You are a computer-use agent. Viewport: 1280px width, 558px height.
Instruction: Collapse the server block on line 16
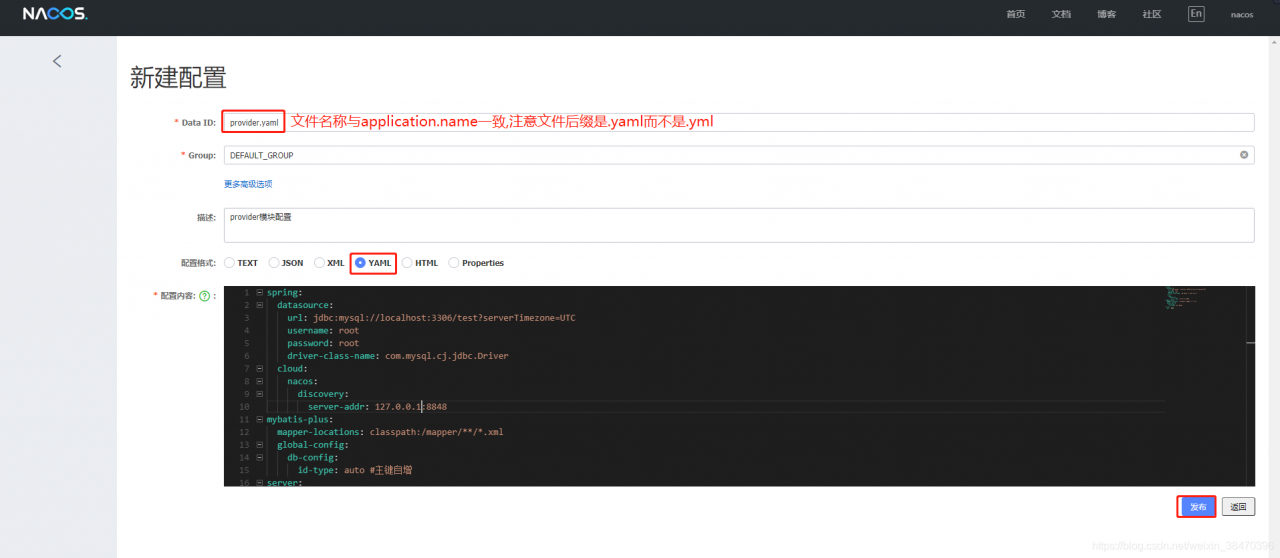point(260,482)
